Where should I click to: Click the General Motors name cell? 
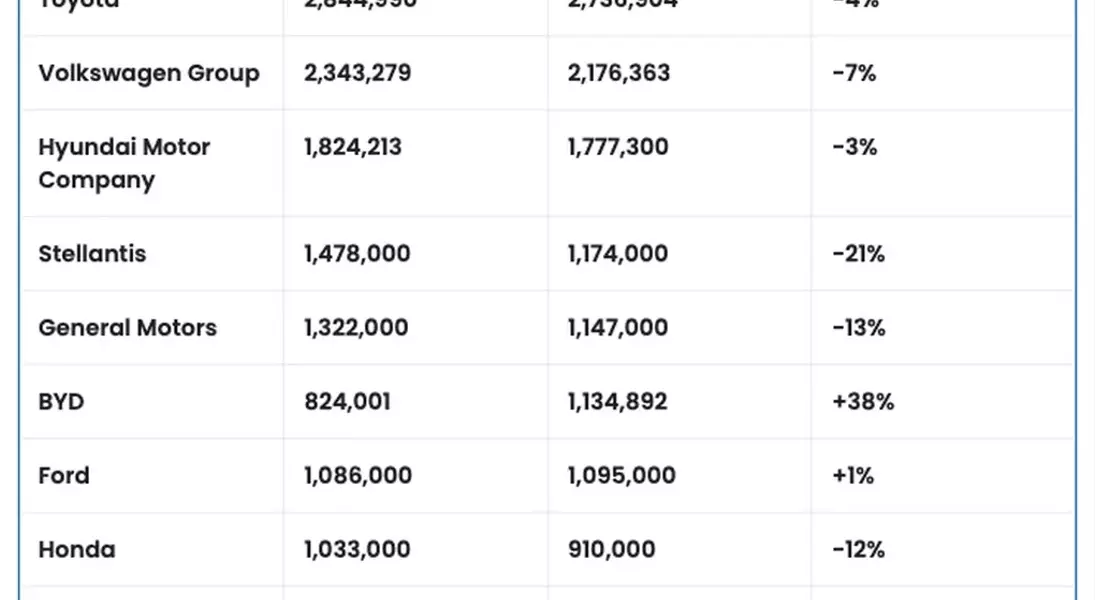(128, 328)
